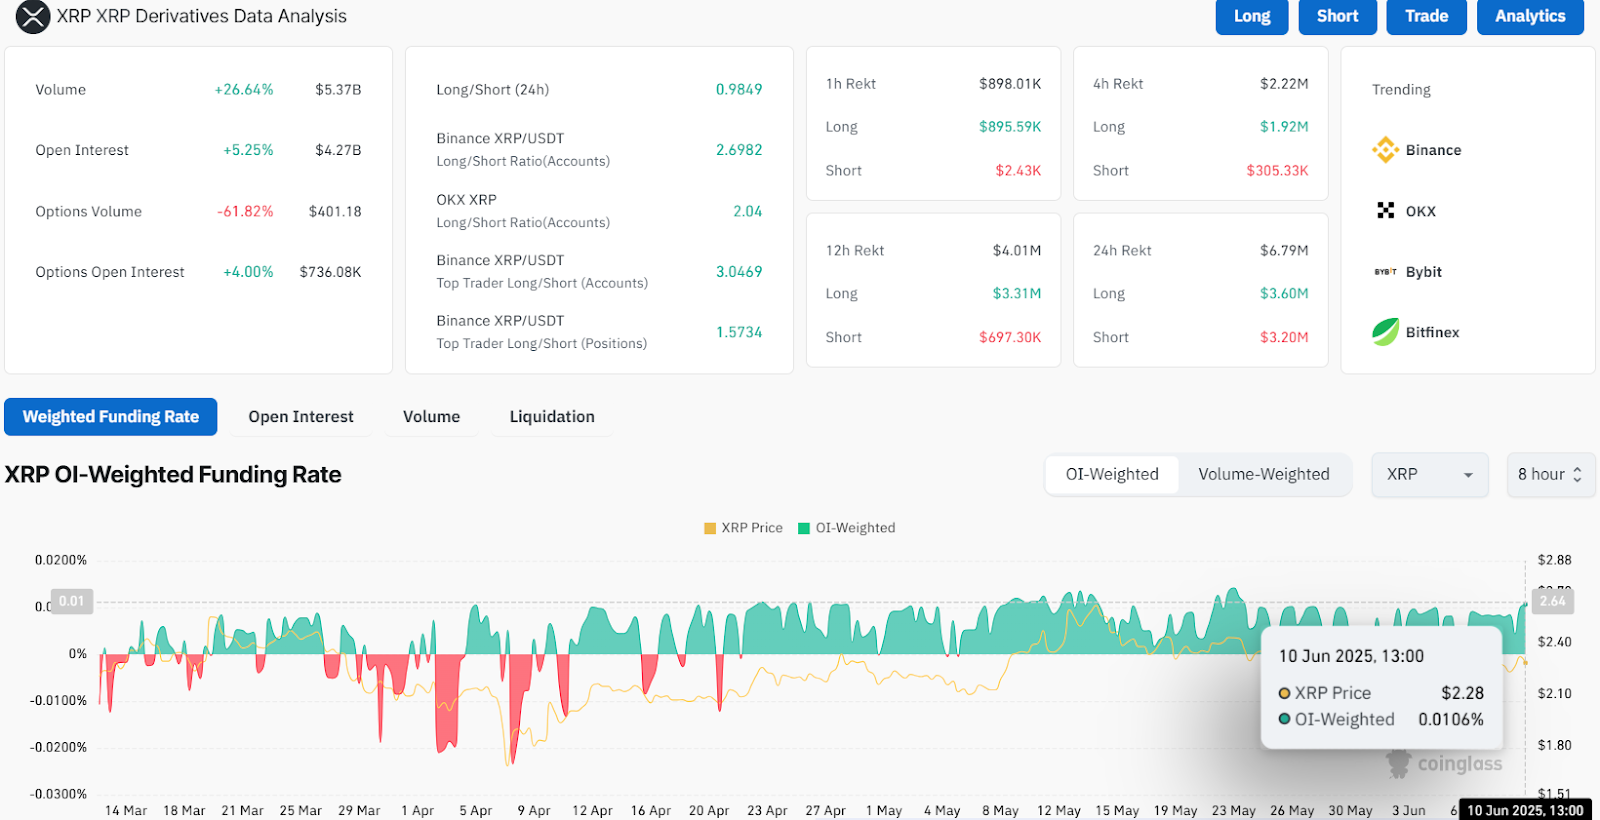The height and width of the screenshot is (820, 1600).
Task: Click the 2.64 price axis marker
Action: 1553,601
